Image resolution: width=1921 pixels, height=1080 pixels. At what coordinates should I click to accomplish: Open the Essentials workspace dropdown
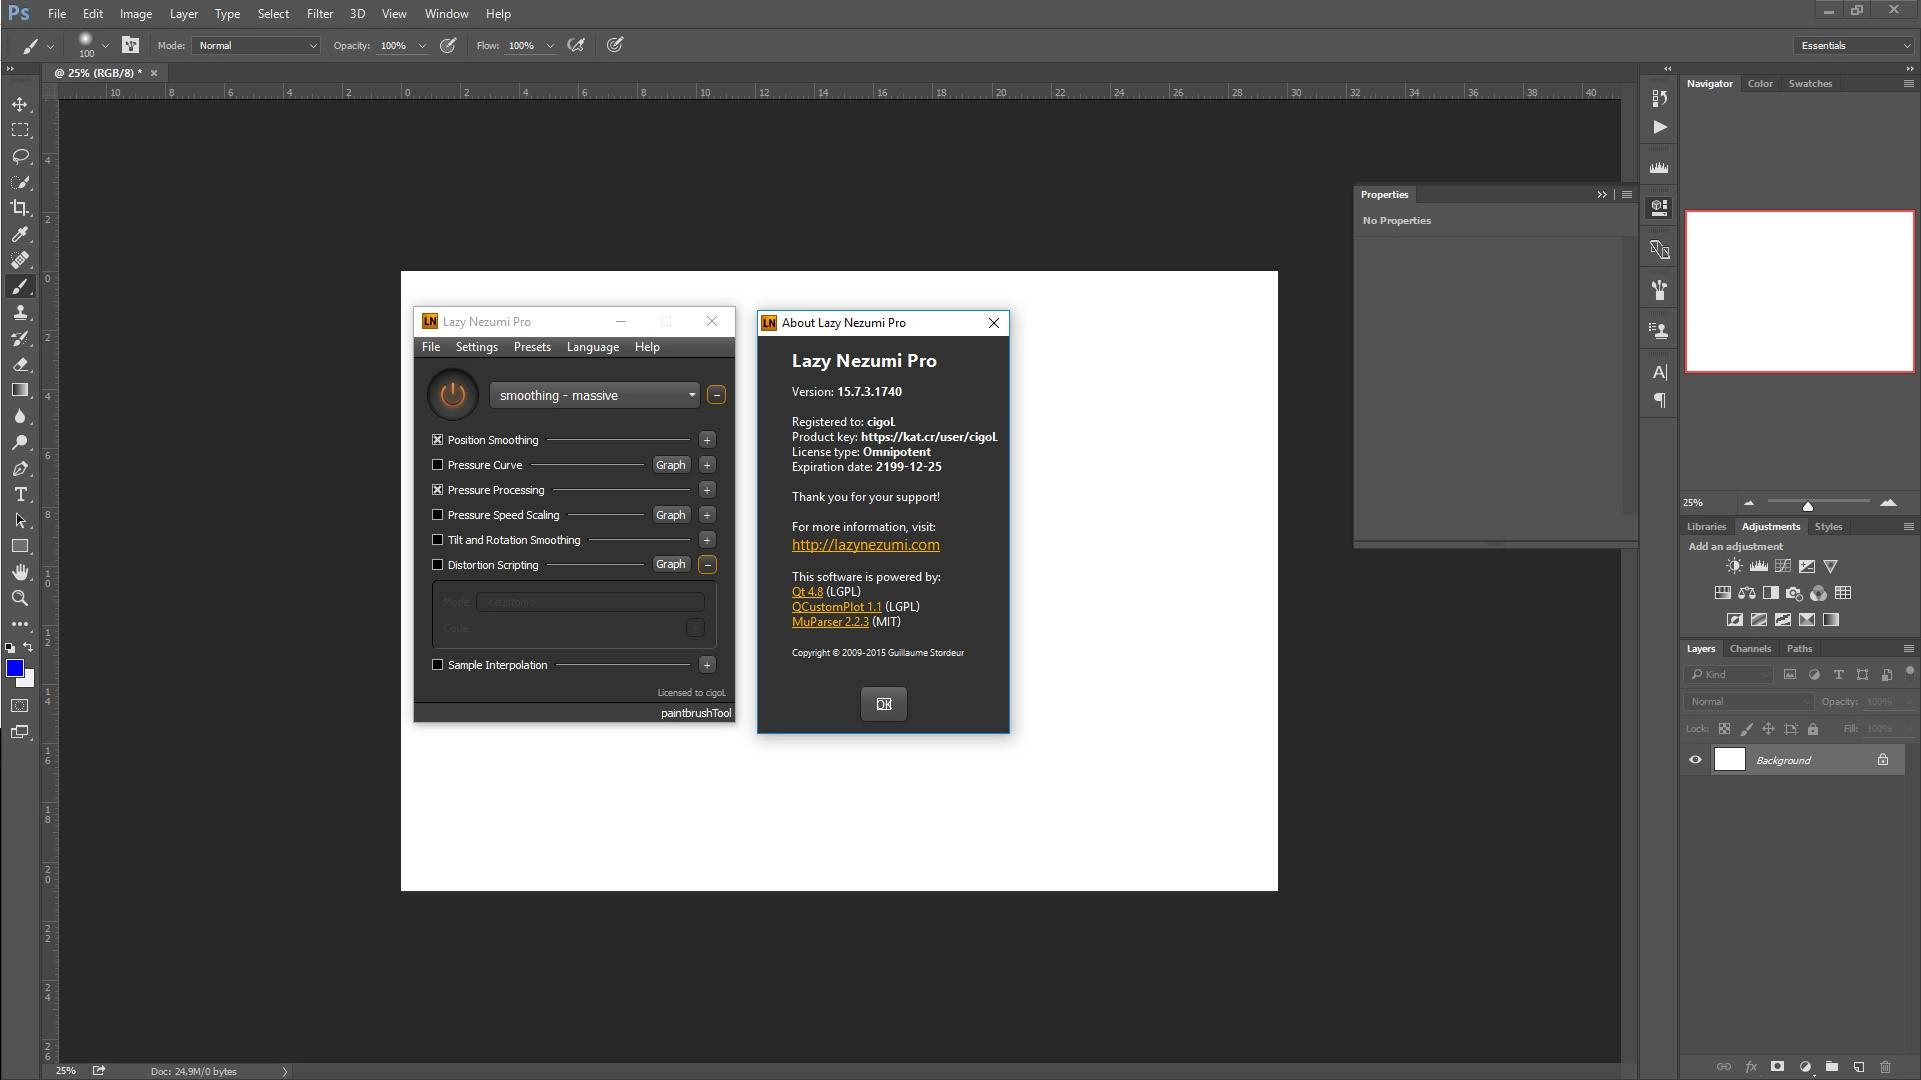click(x=1854, y=45)
